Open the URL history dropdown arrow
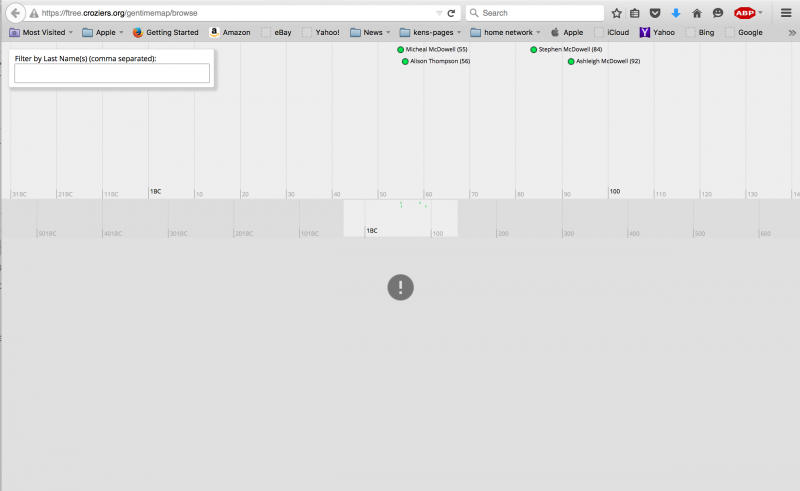800x491 pixels. tap(439, 13)
